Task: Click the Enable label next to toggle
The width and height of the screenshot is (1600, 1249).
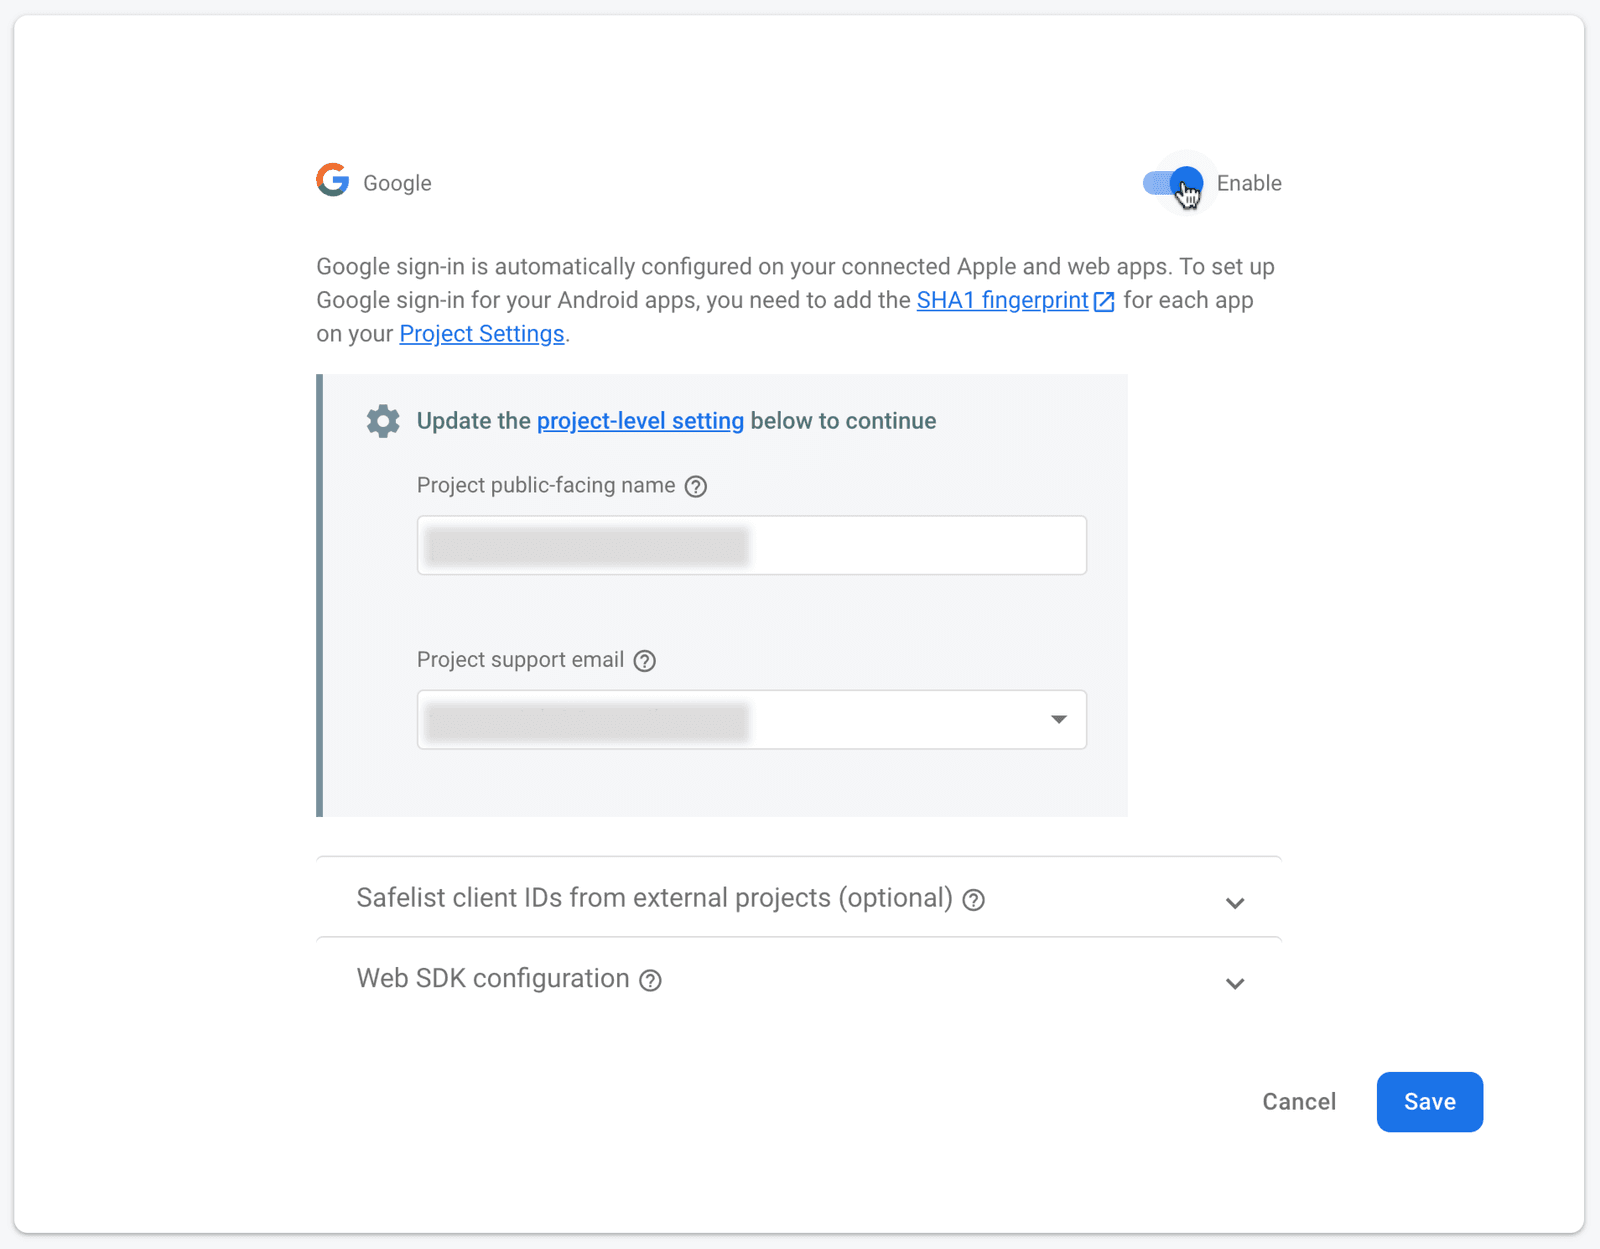Action: coord(1249,183)
